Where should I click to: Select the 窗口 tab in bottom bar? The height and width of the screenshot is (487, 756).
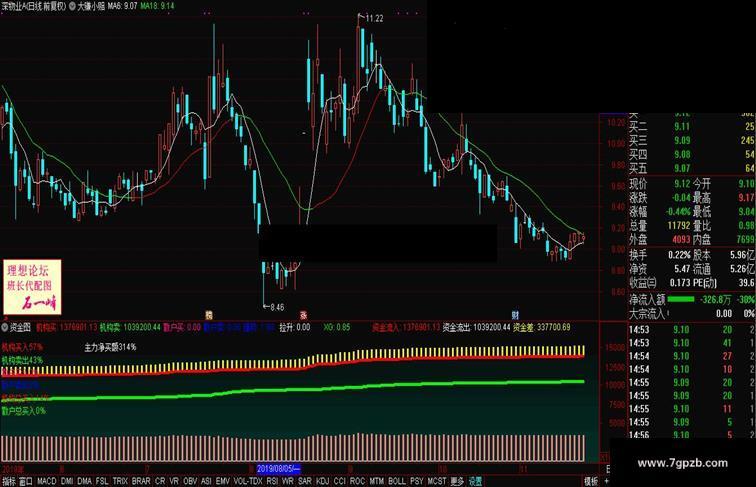(26, 481)
